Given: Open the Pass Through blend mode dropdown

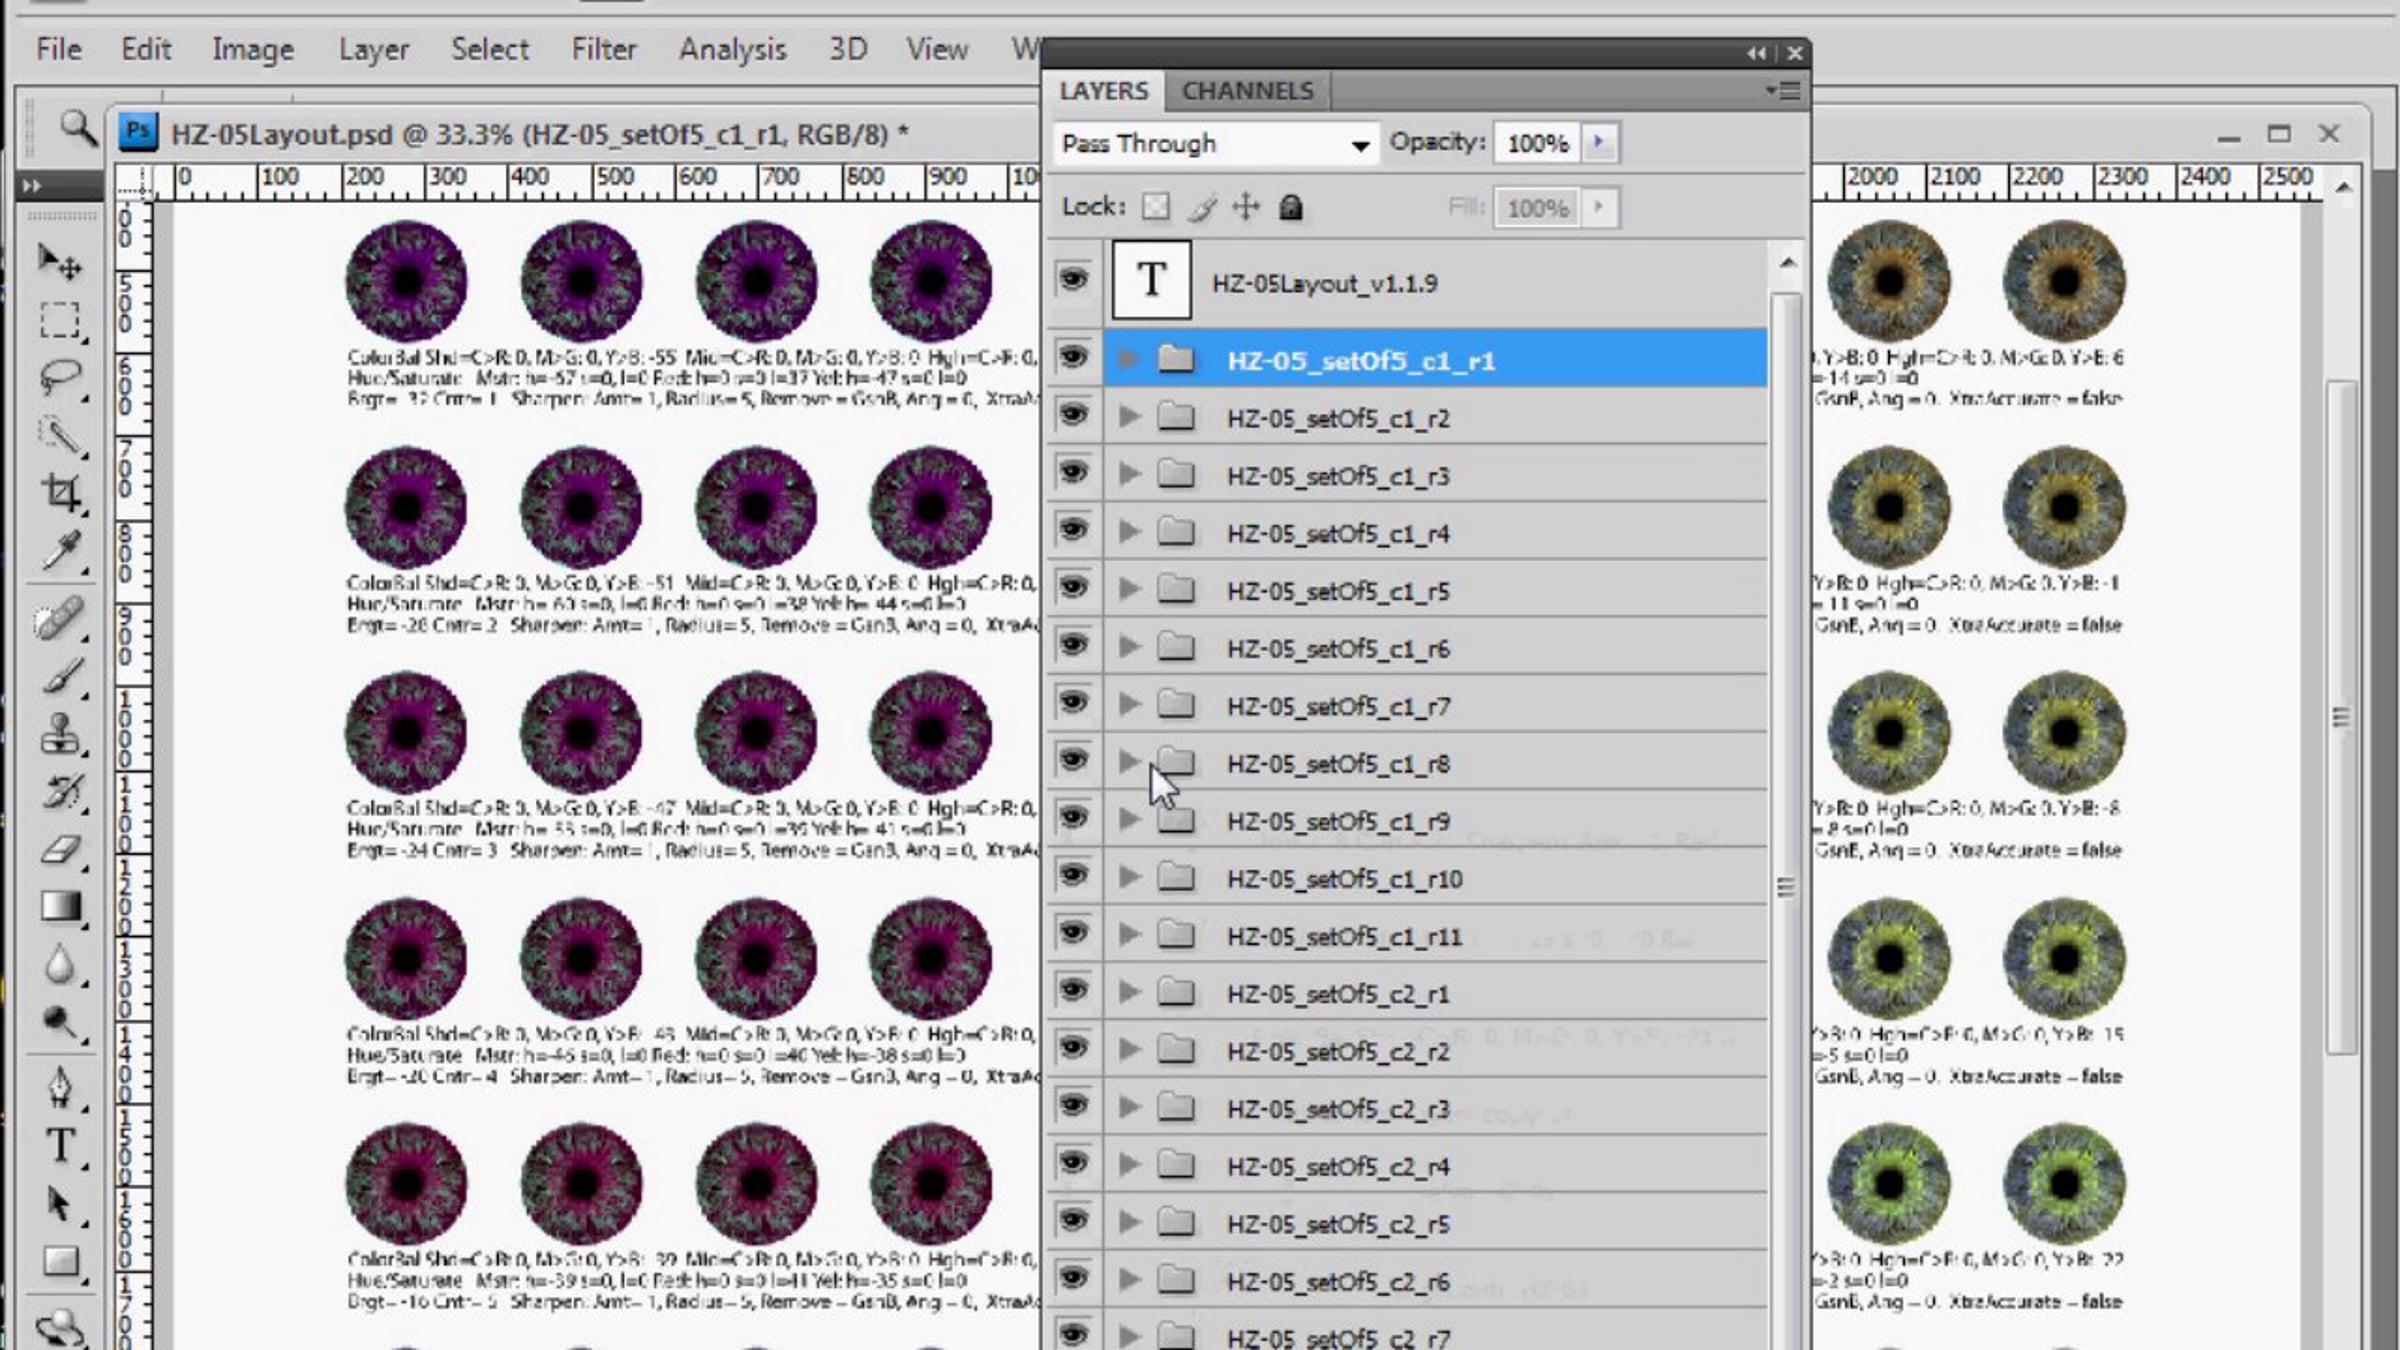Looking at the screenshot, I should click(x=1215, y=144).
